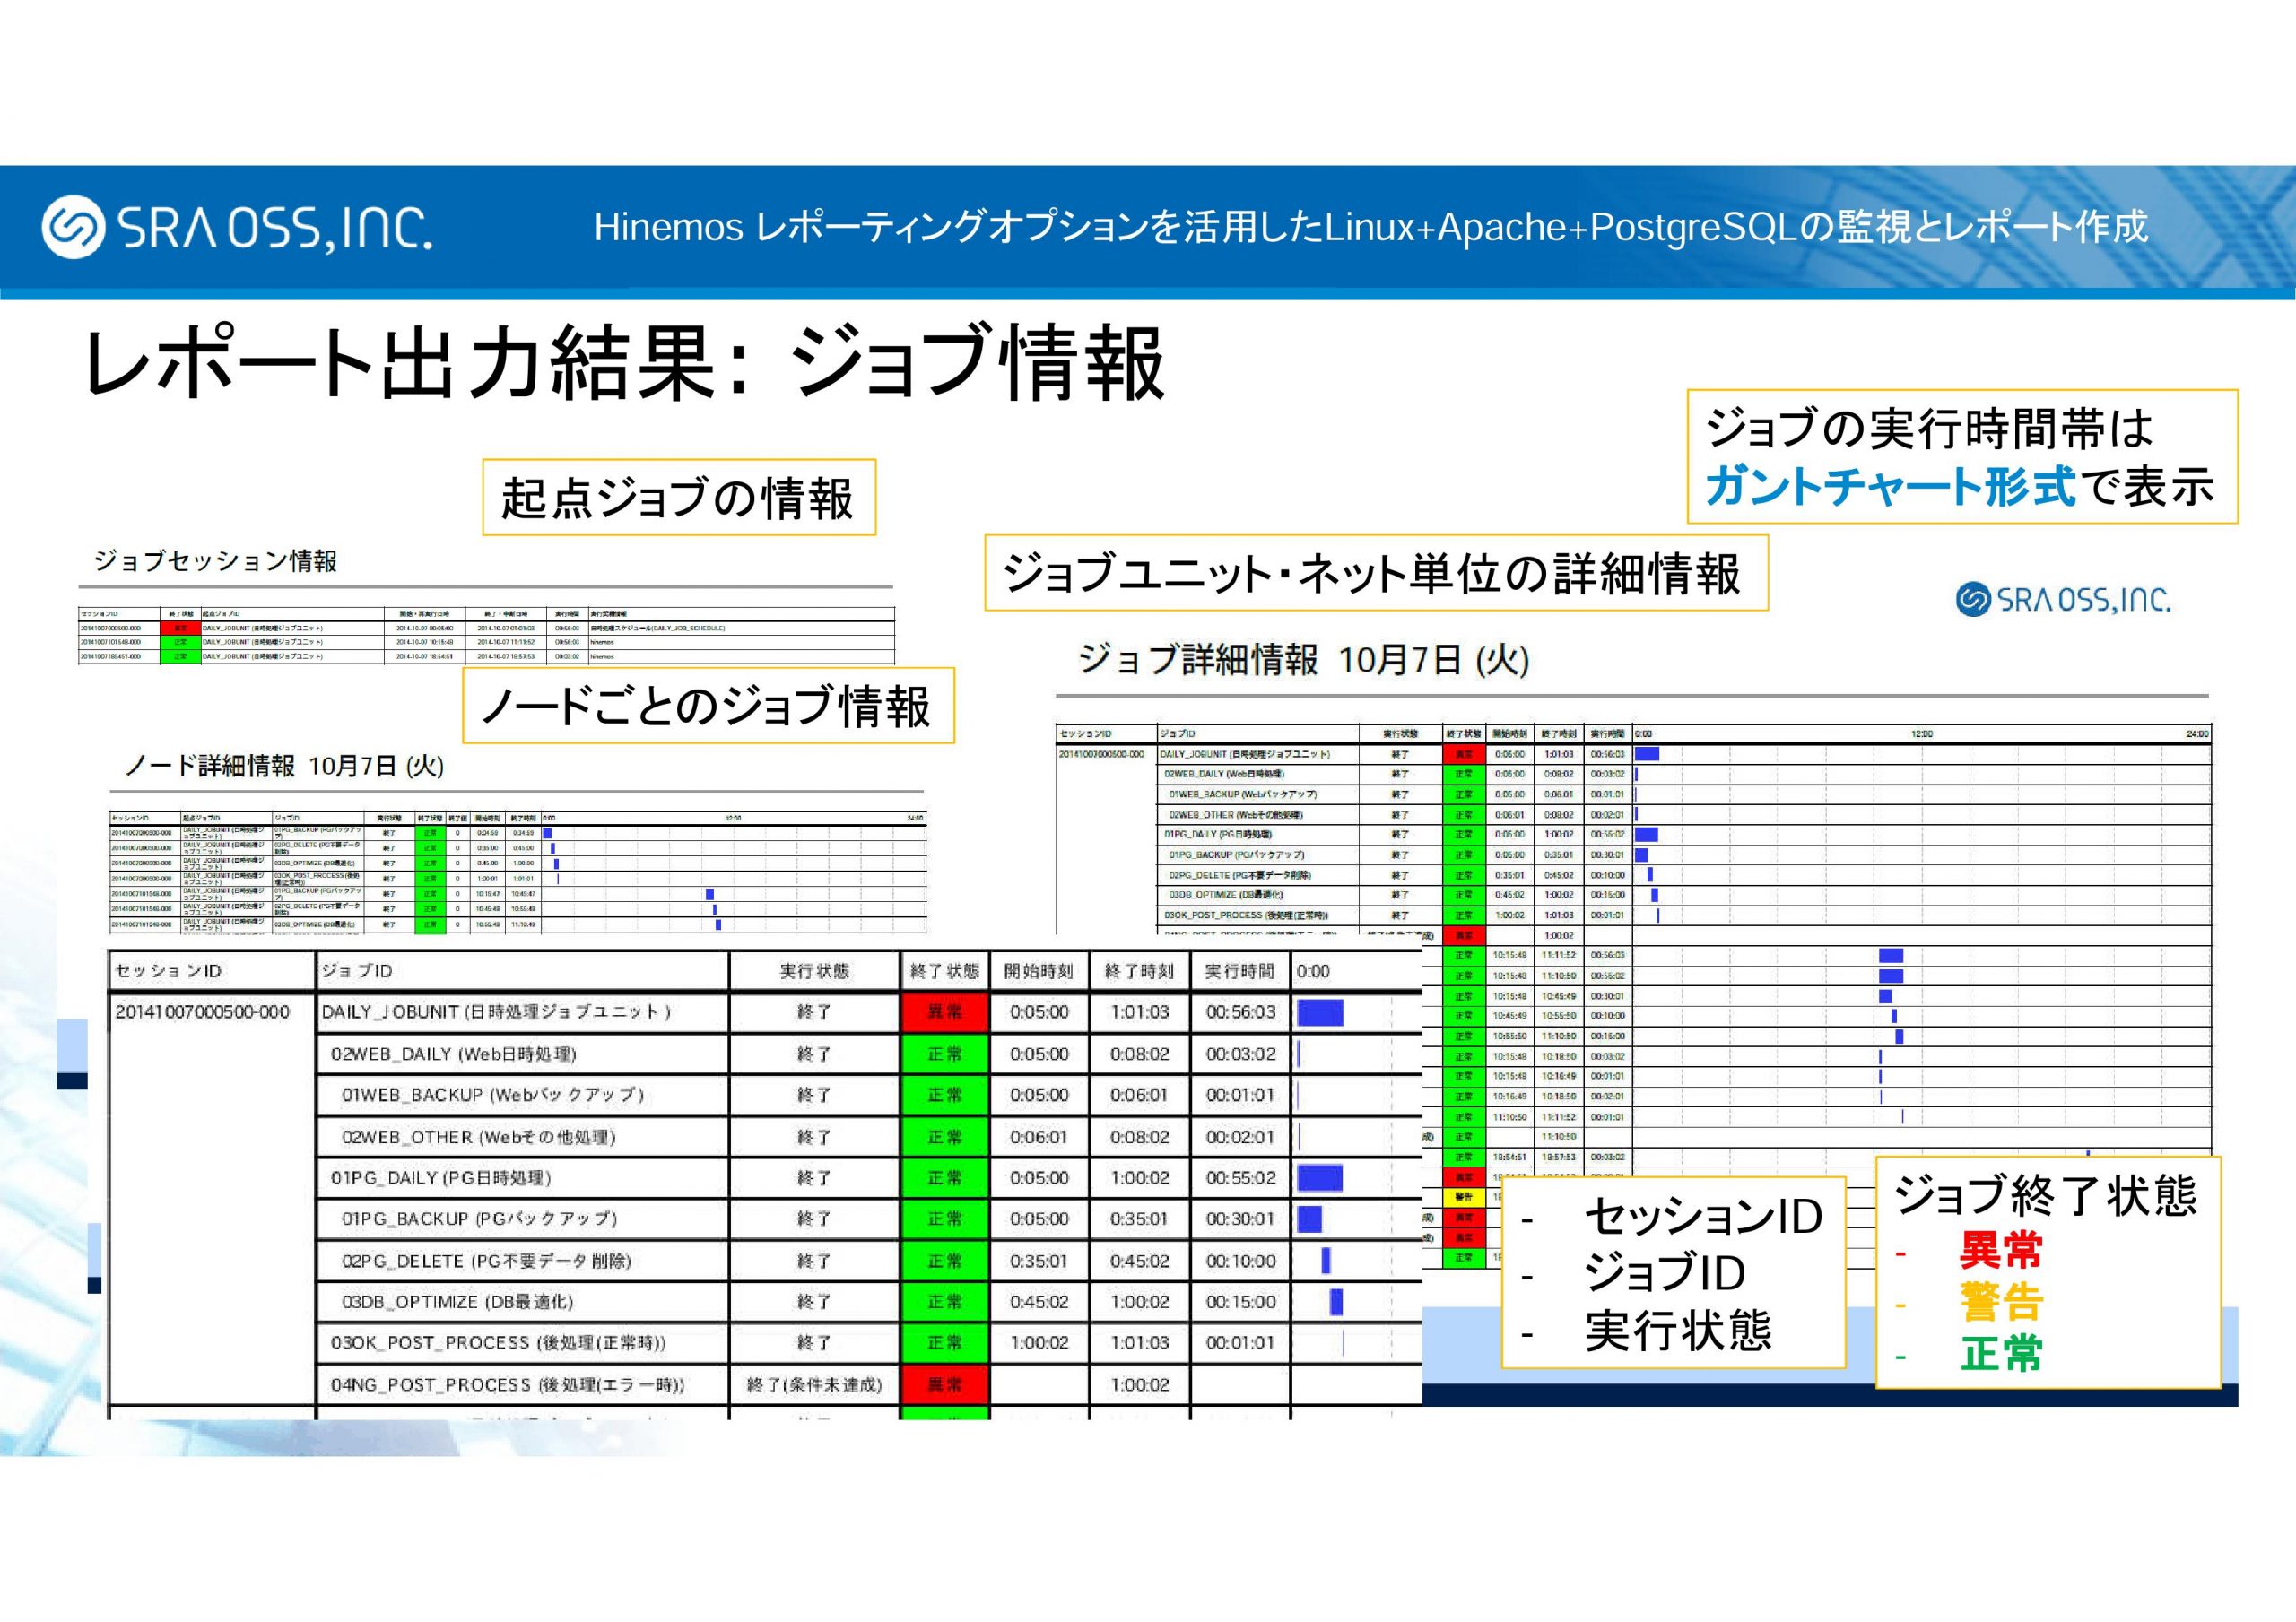Click the 00:56:03 duration of DAILY_JOBUNIT in the enlarged table
The width and height of the screenshot is (2296, 1622).
1240,1012
